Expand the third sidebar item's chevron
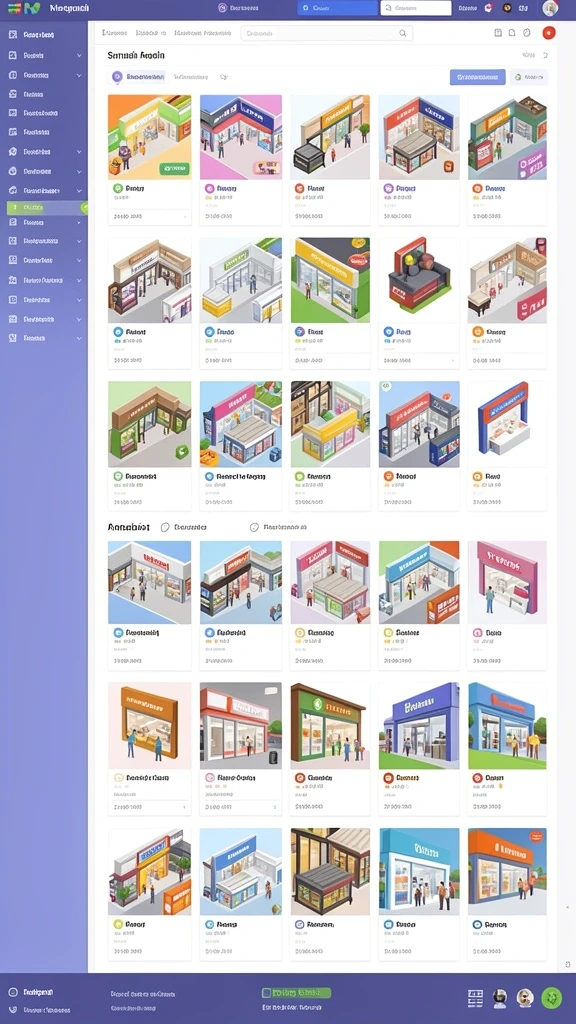Viewport: 576px width, 1024px height. 79,76
